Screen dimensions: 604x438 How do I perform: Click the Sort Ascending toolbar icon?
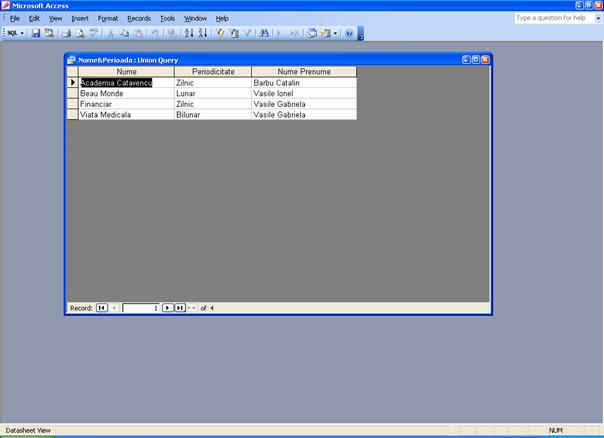[190, 33]
